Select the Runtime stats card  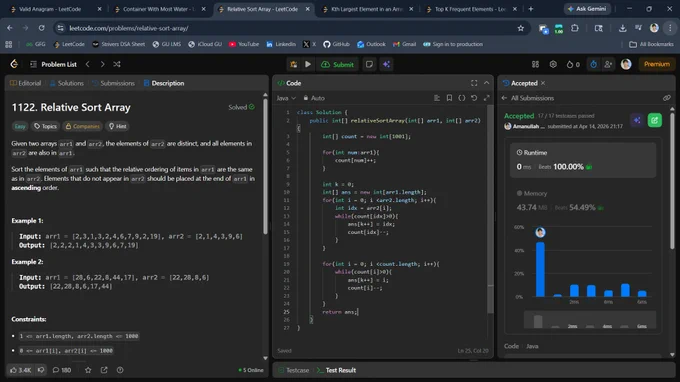[583, 160]
